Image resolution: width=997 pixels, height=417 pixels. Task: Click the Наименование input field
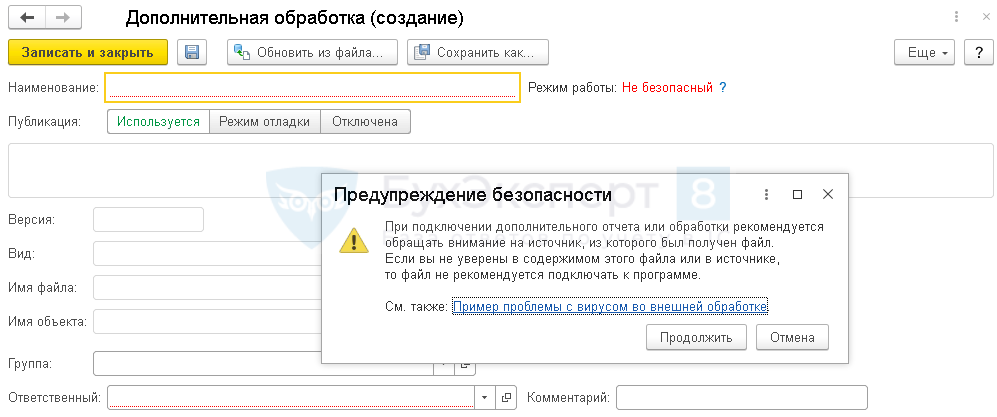(x=312, y=87)
